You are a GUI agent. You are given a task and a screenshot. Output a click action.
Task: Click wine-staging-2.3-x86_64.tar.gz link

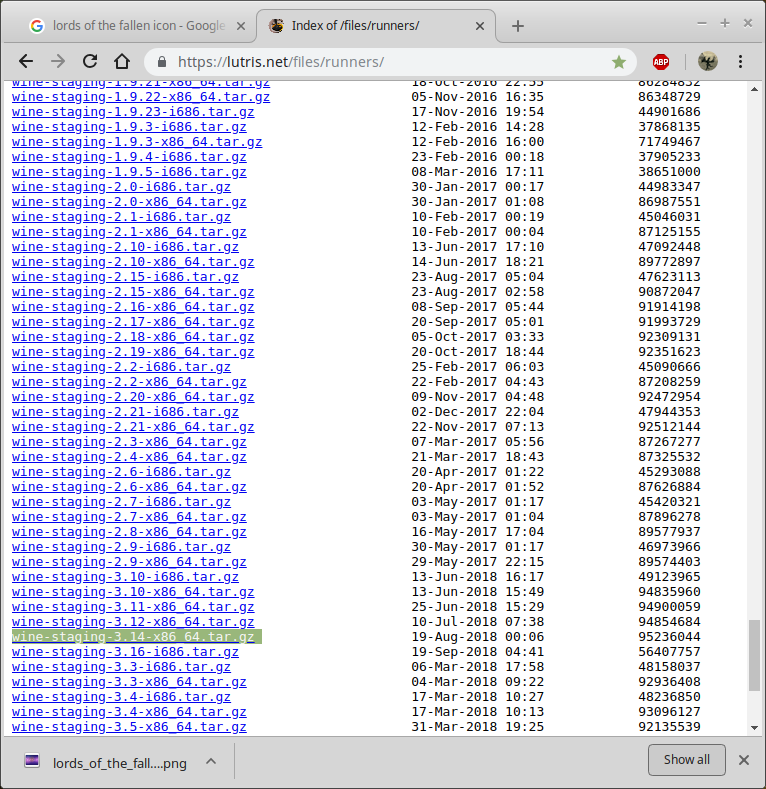click(x=129, y=442)
